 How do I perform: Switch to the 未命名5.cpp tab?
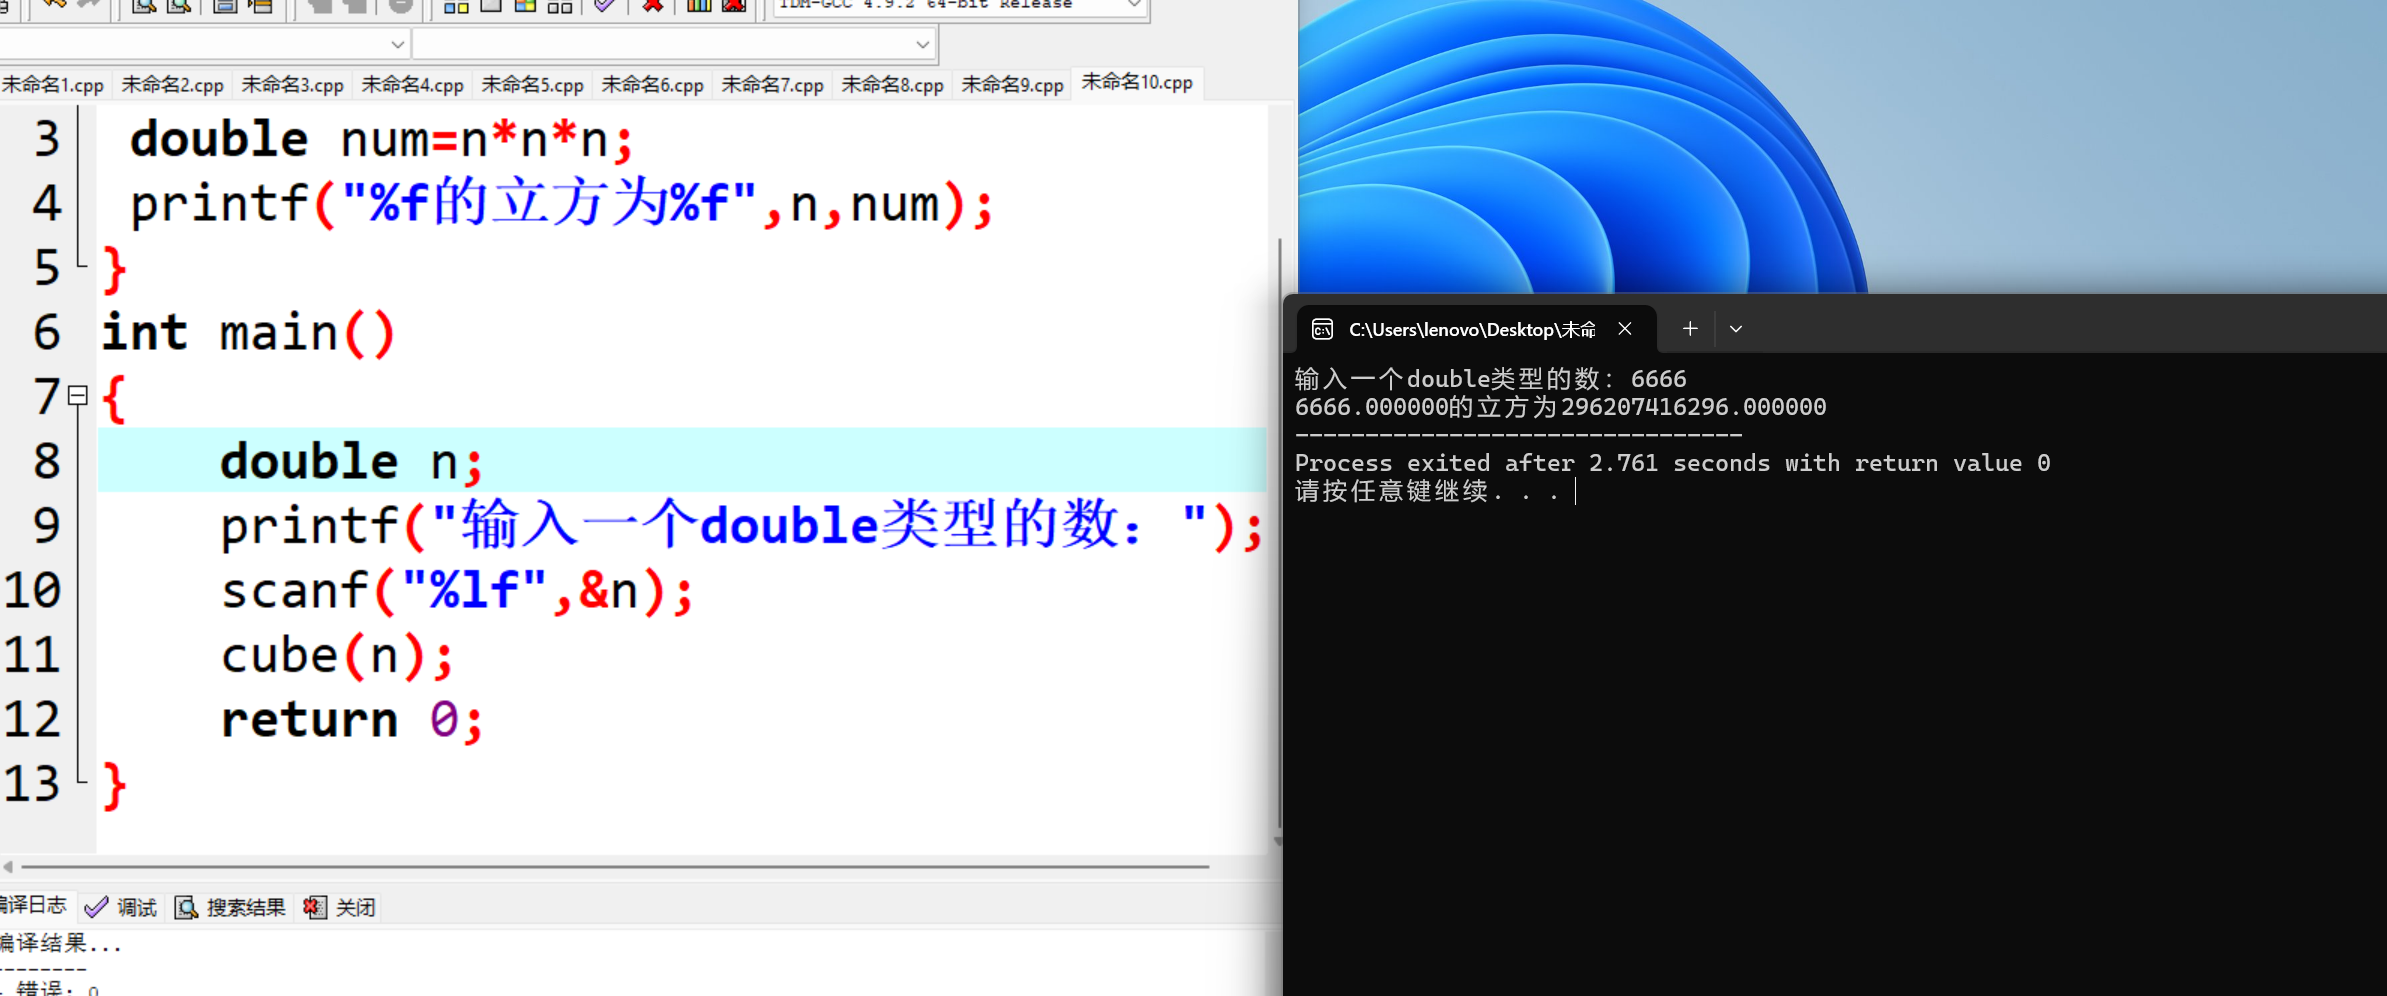tap(532, 85)
